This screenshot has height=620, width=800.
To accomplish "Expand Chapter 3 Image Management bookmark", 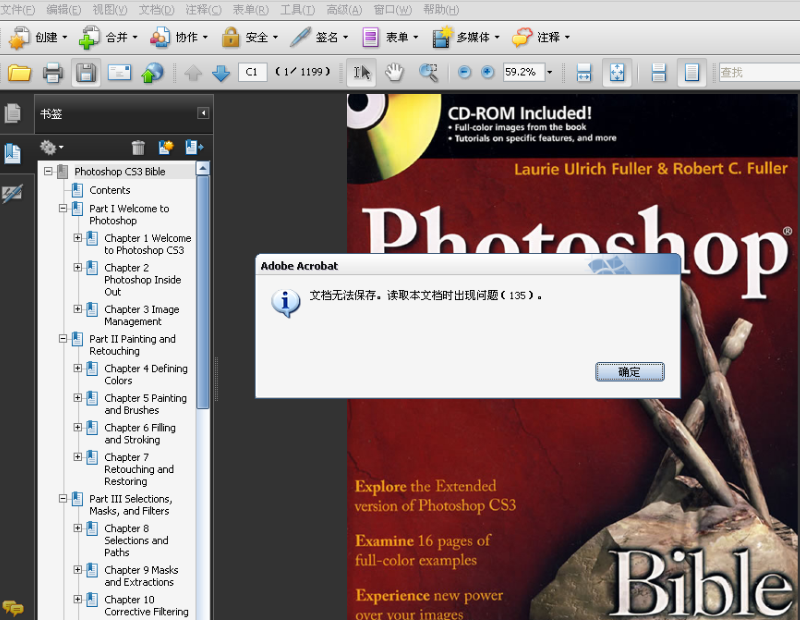I will 78,309.
